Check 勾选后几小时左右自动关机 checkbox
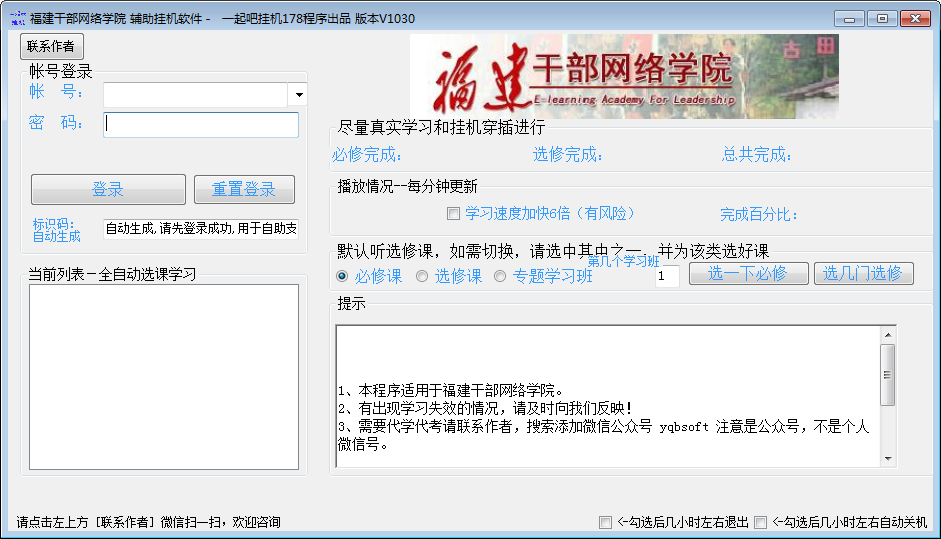The height and width of the screenshot is (539, 941). pos(760,522)
